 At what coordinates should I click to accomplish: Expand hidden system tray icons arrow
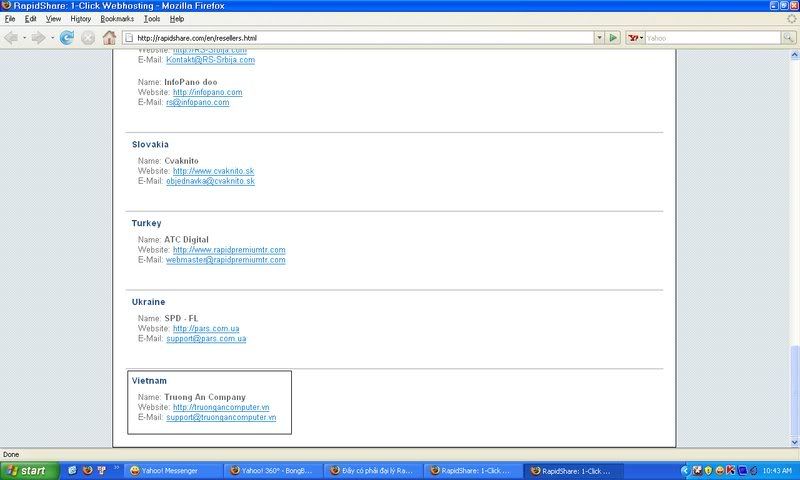(685, 471)
